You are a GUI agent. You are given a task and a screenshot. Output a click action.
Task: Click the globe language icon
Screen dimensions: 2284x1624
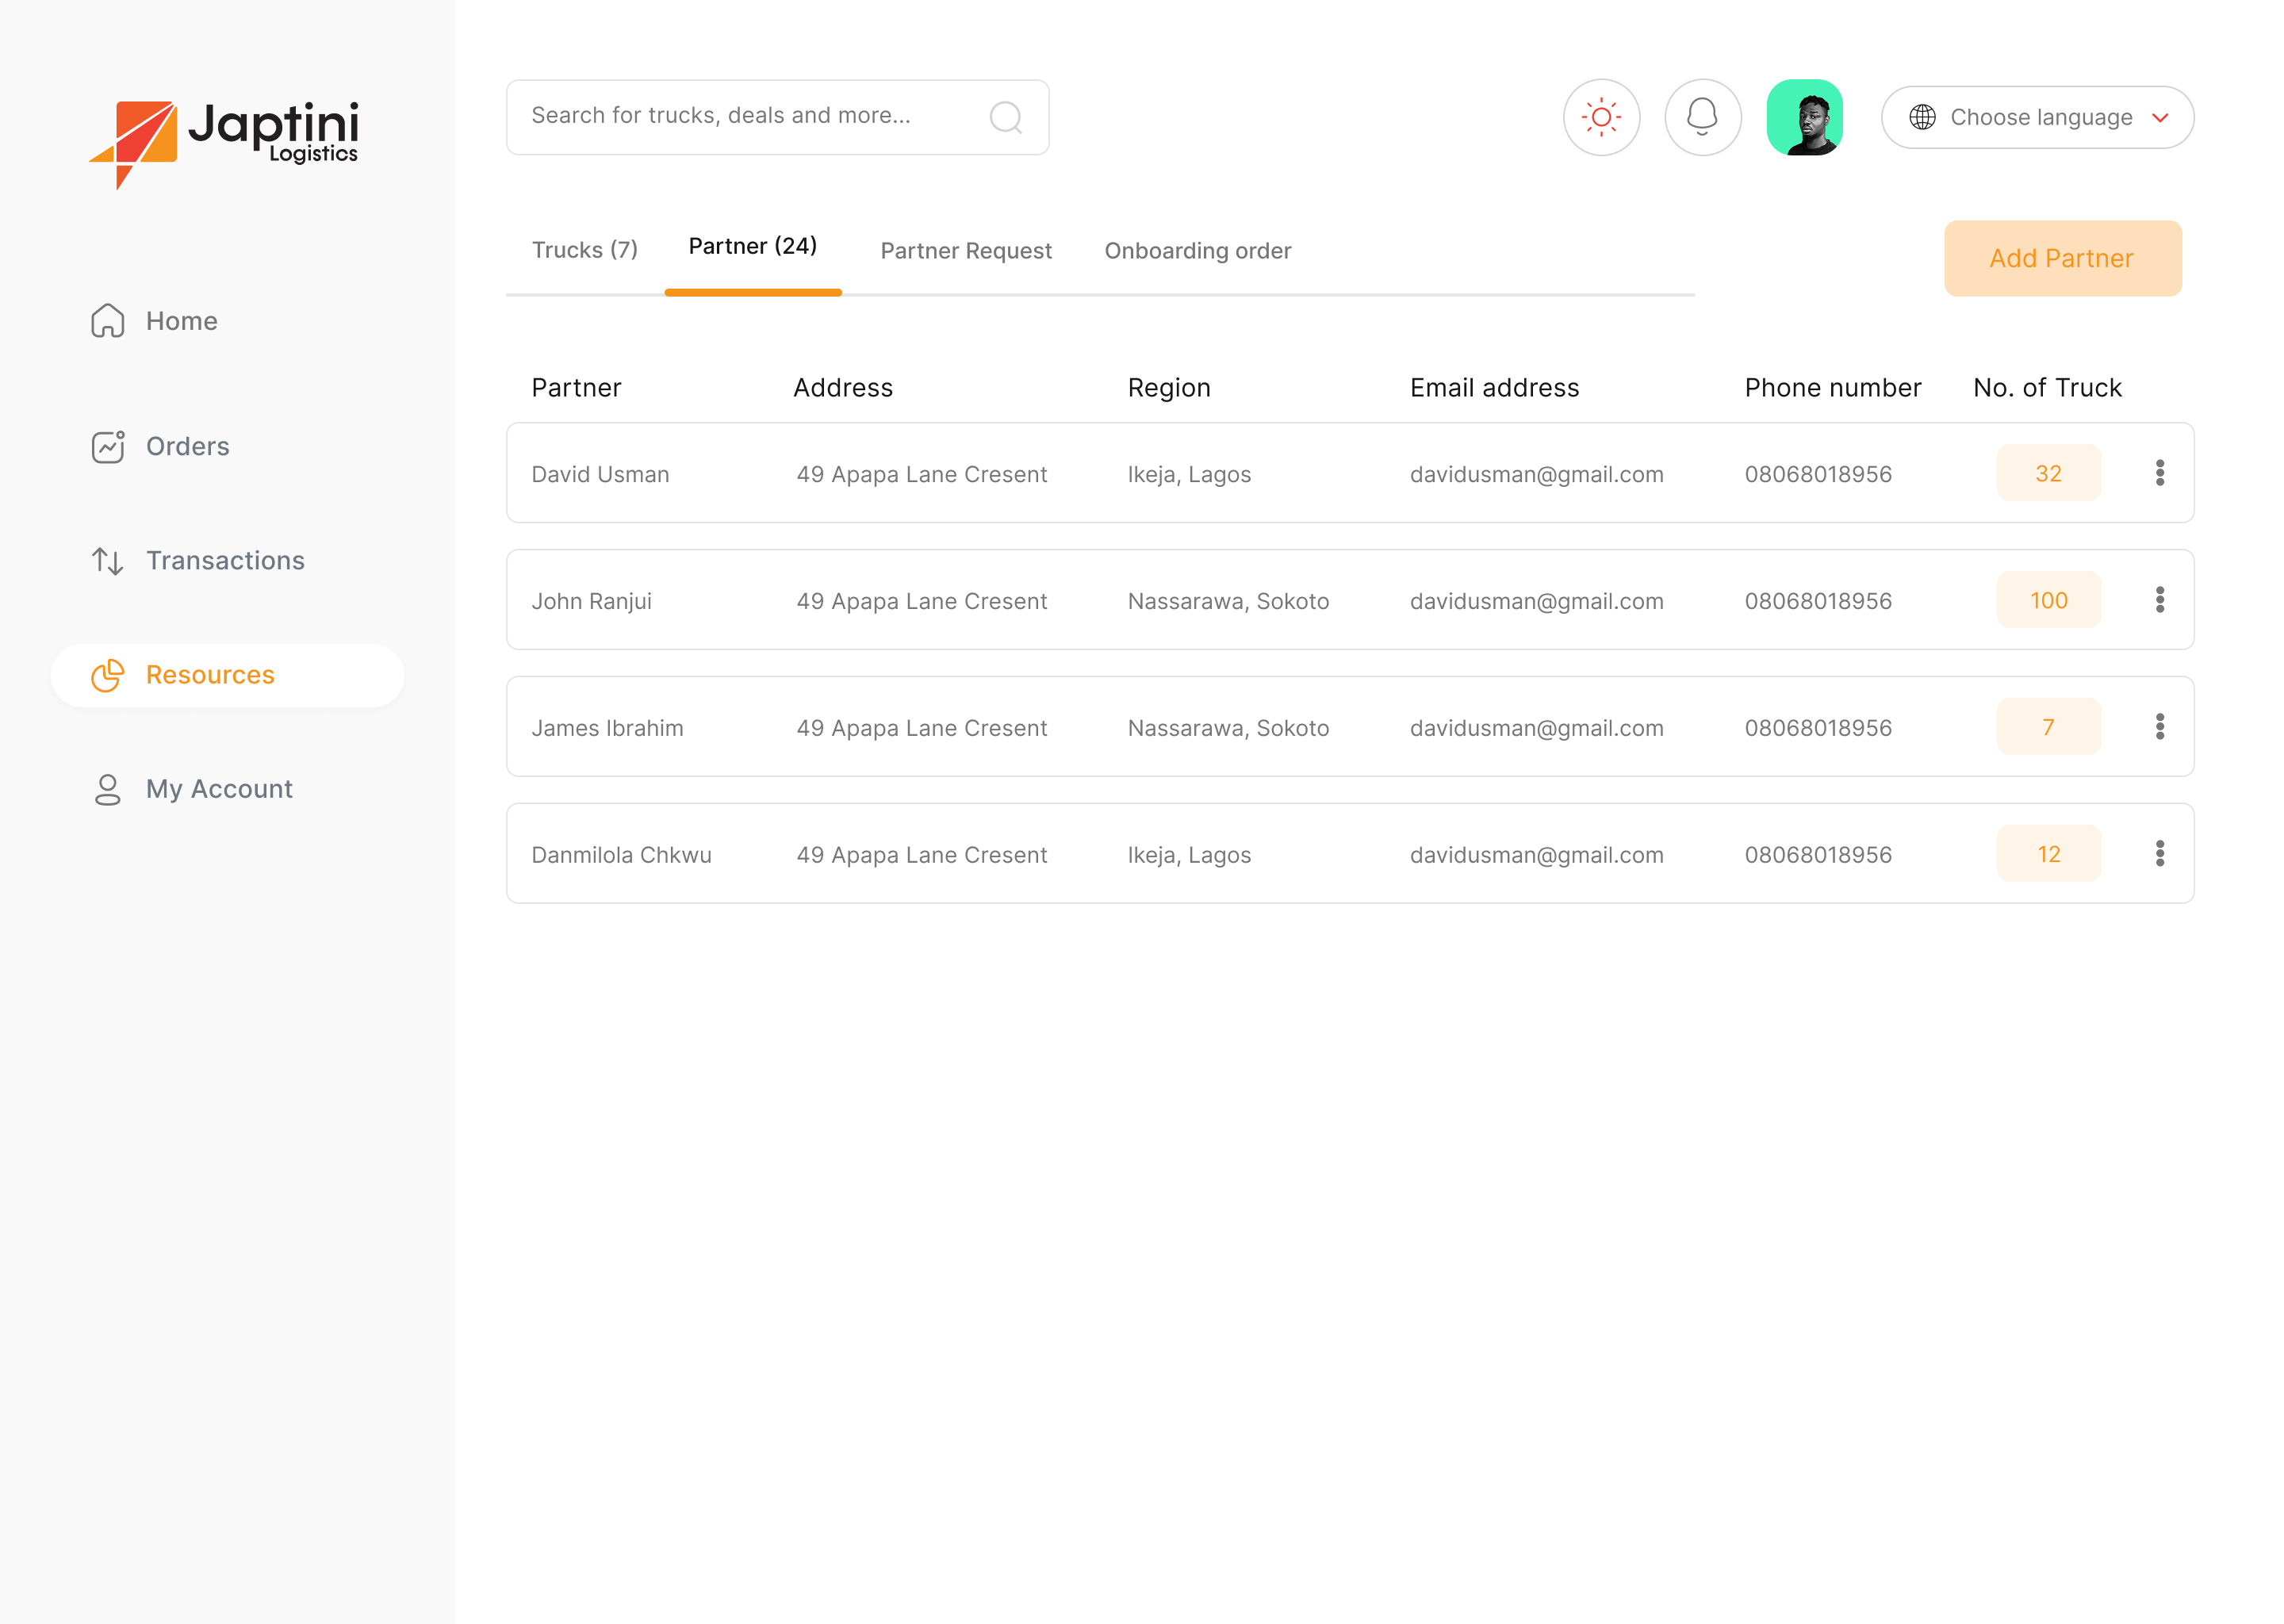tap(1921, 117)
